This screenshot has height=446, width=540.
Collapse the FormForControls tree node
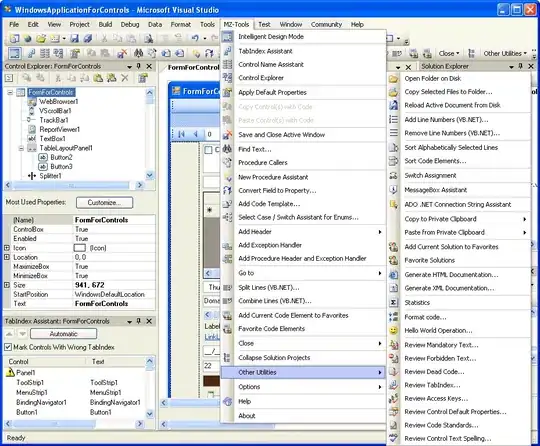10,92
